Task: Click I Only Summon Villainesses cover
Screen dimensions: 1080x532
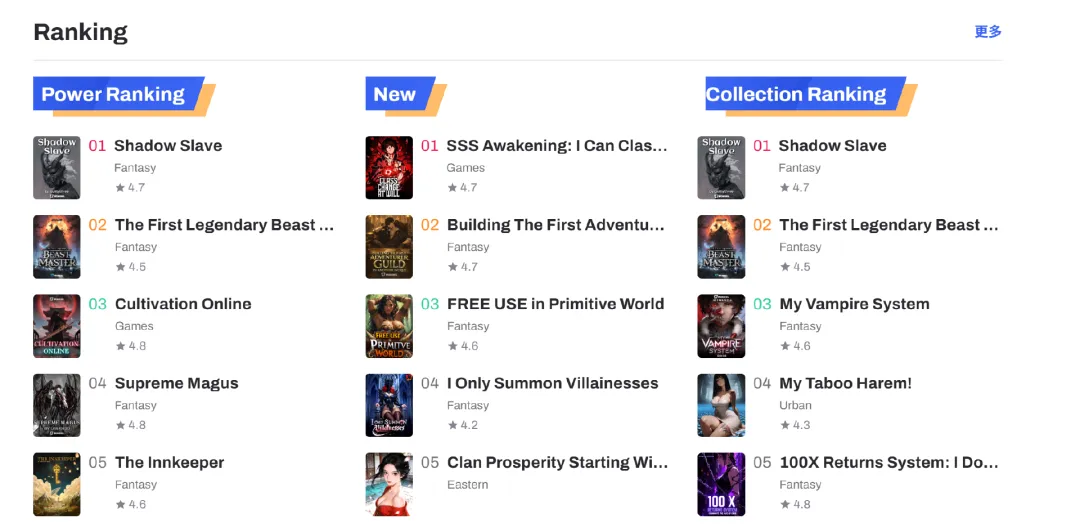Action: [x=389, y=405]
